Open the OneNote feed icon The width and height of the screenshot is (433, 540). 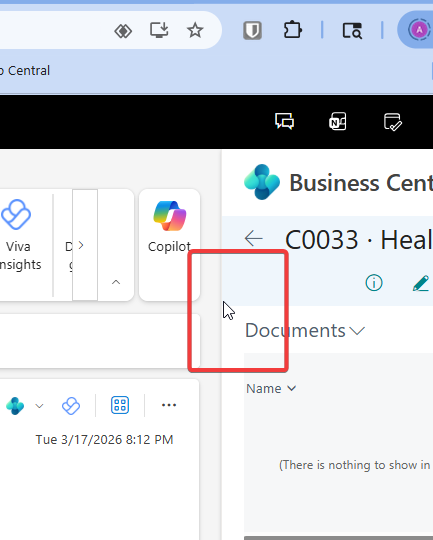[338, 122]
